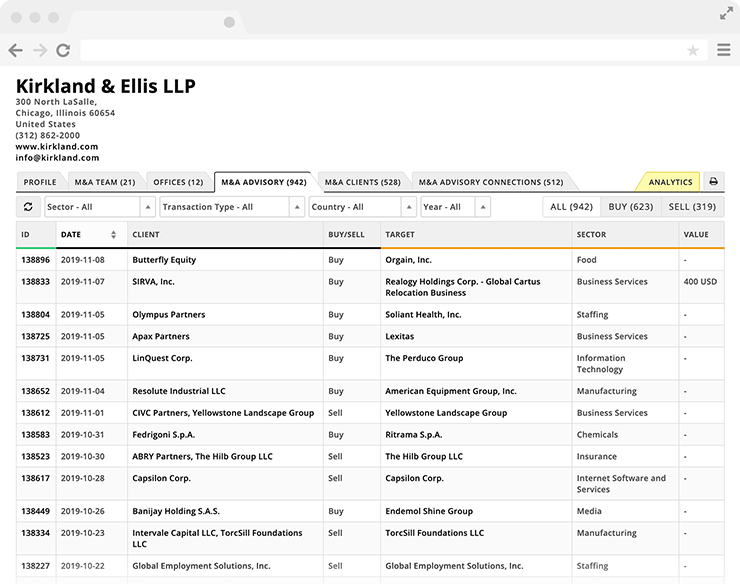Select the M&A Advisory (942) tab
The image size is (740, 584).
pos(264,182)
